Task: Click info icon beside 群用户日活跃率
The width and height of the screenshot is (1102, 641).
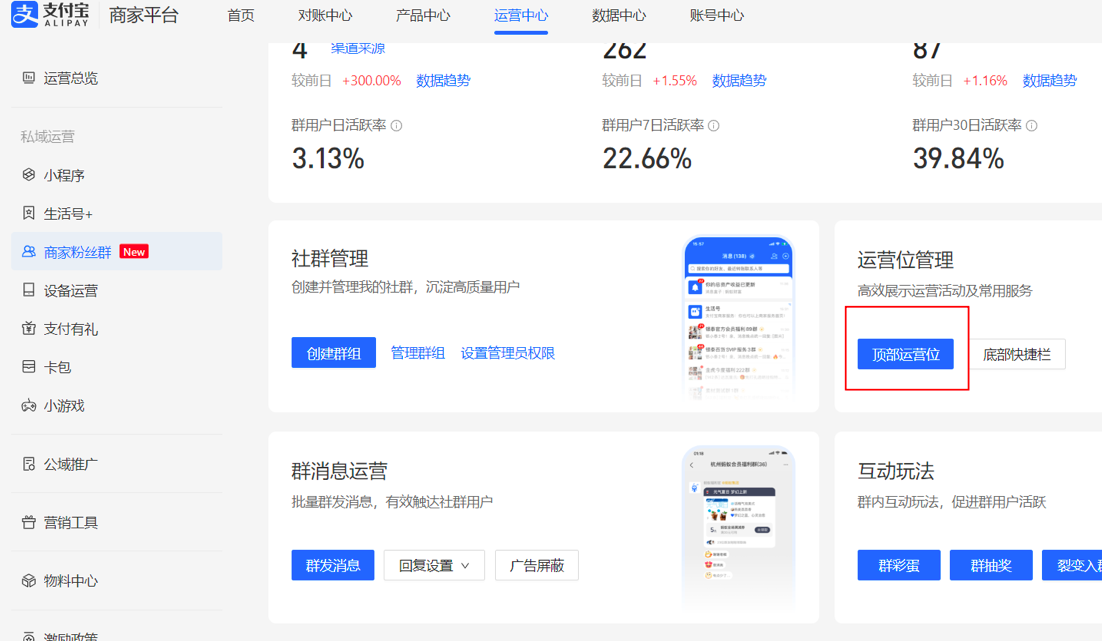Action: click(397, 126)
